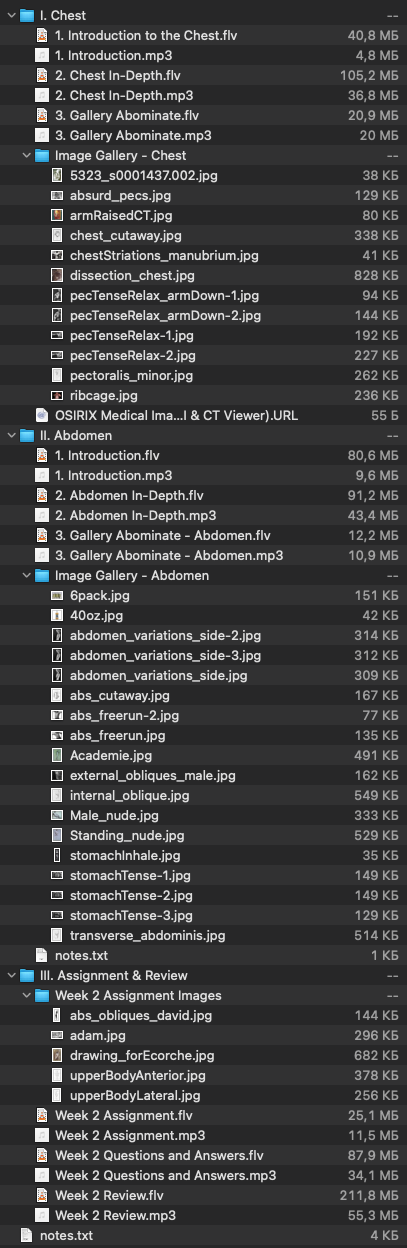This screenshot has width=407, height=1248.
Task: Click the dissection_chest.jpg thumbnail icon
Action: coord(57,275)
